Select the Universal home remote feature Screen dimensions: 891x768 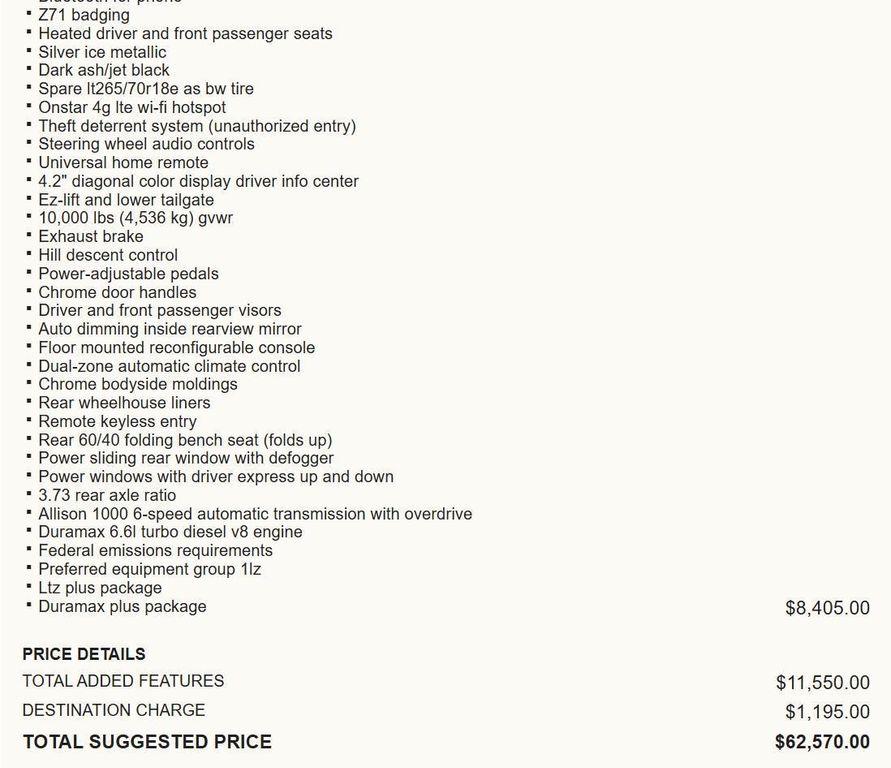point(123,162)
